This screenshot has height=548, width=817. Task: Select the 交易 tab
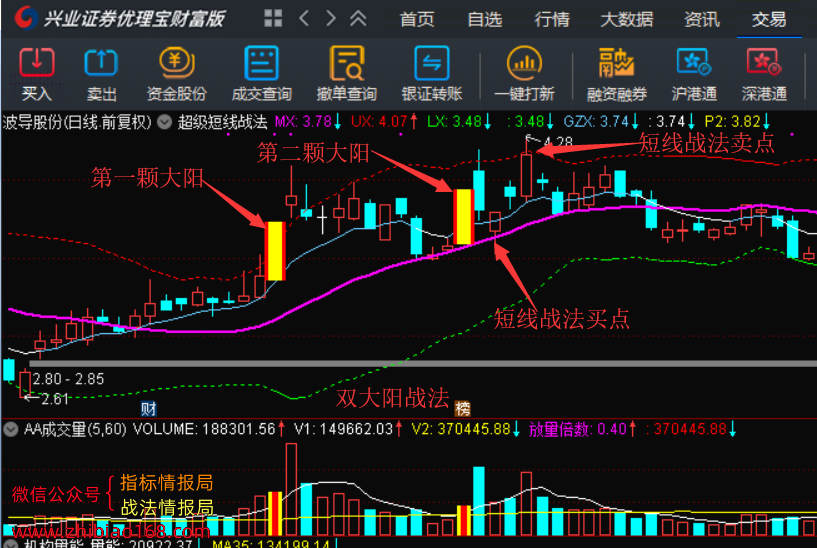pos(769,19)
